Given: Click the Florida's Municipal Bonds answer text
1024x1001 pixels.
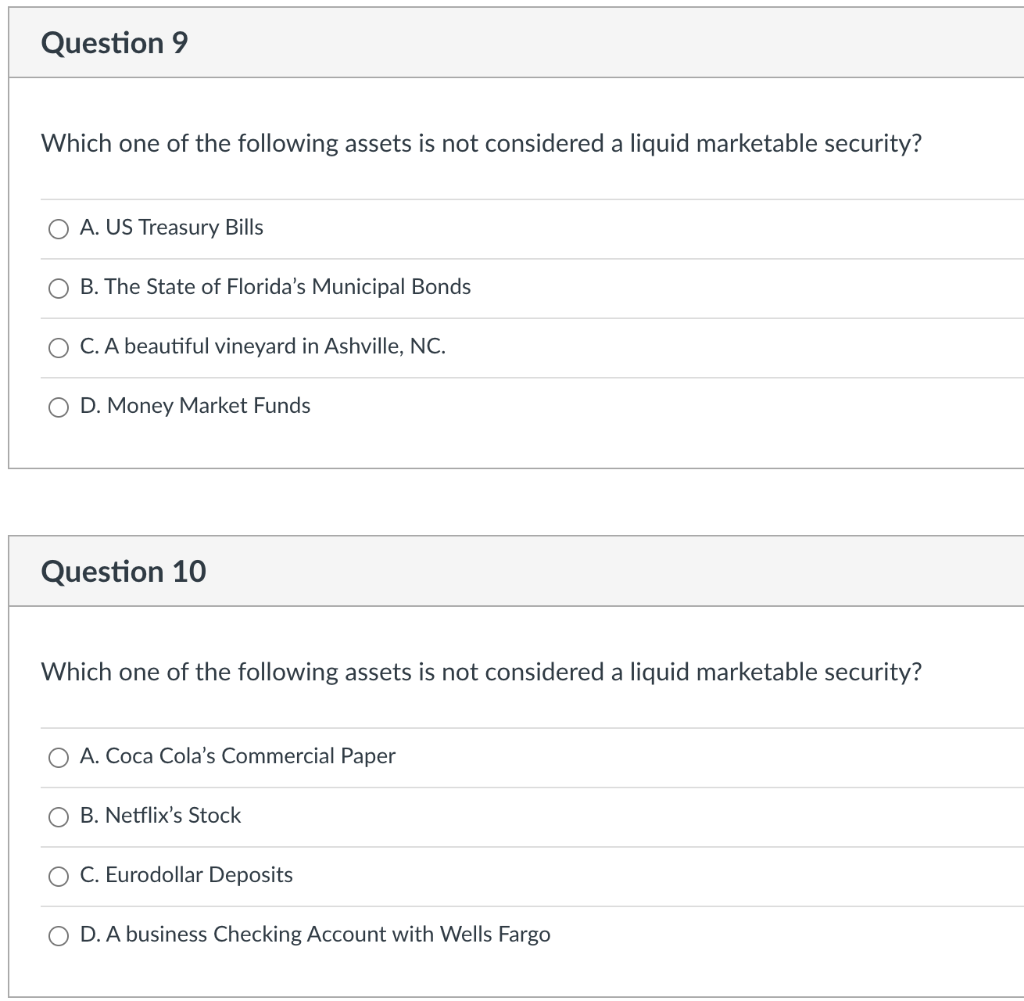Looking at the screenshot, I should pyautogui.click(x=275, y=288).
